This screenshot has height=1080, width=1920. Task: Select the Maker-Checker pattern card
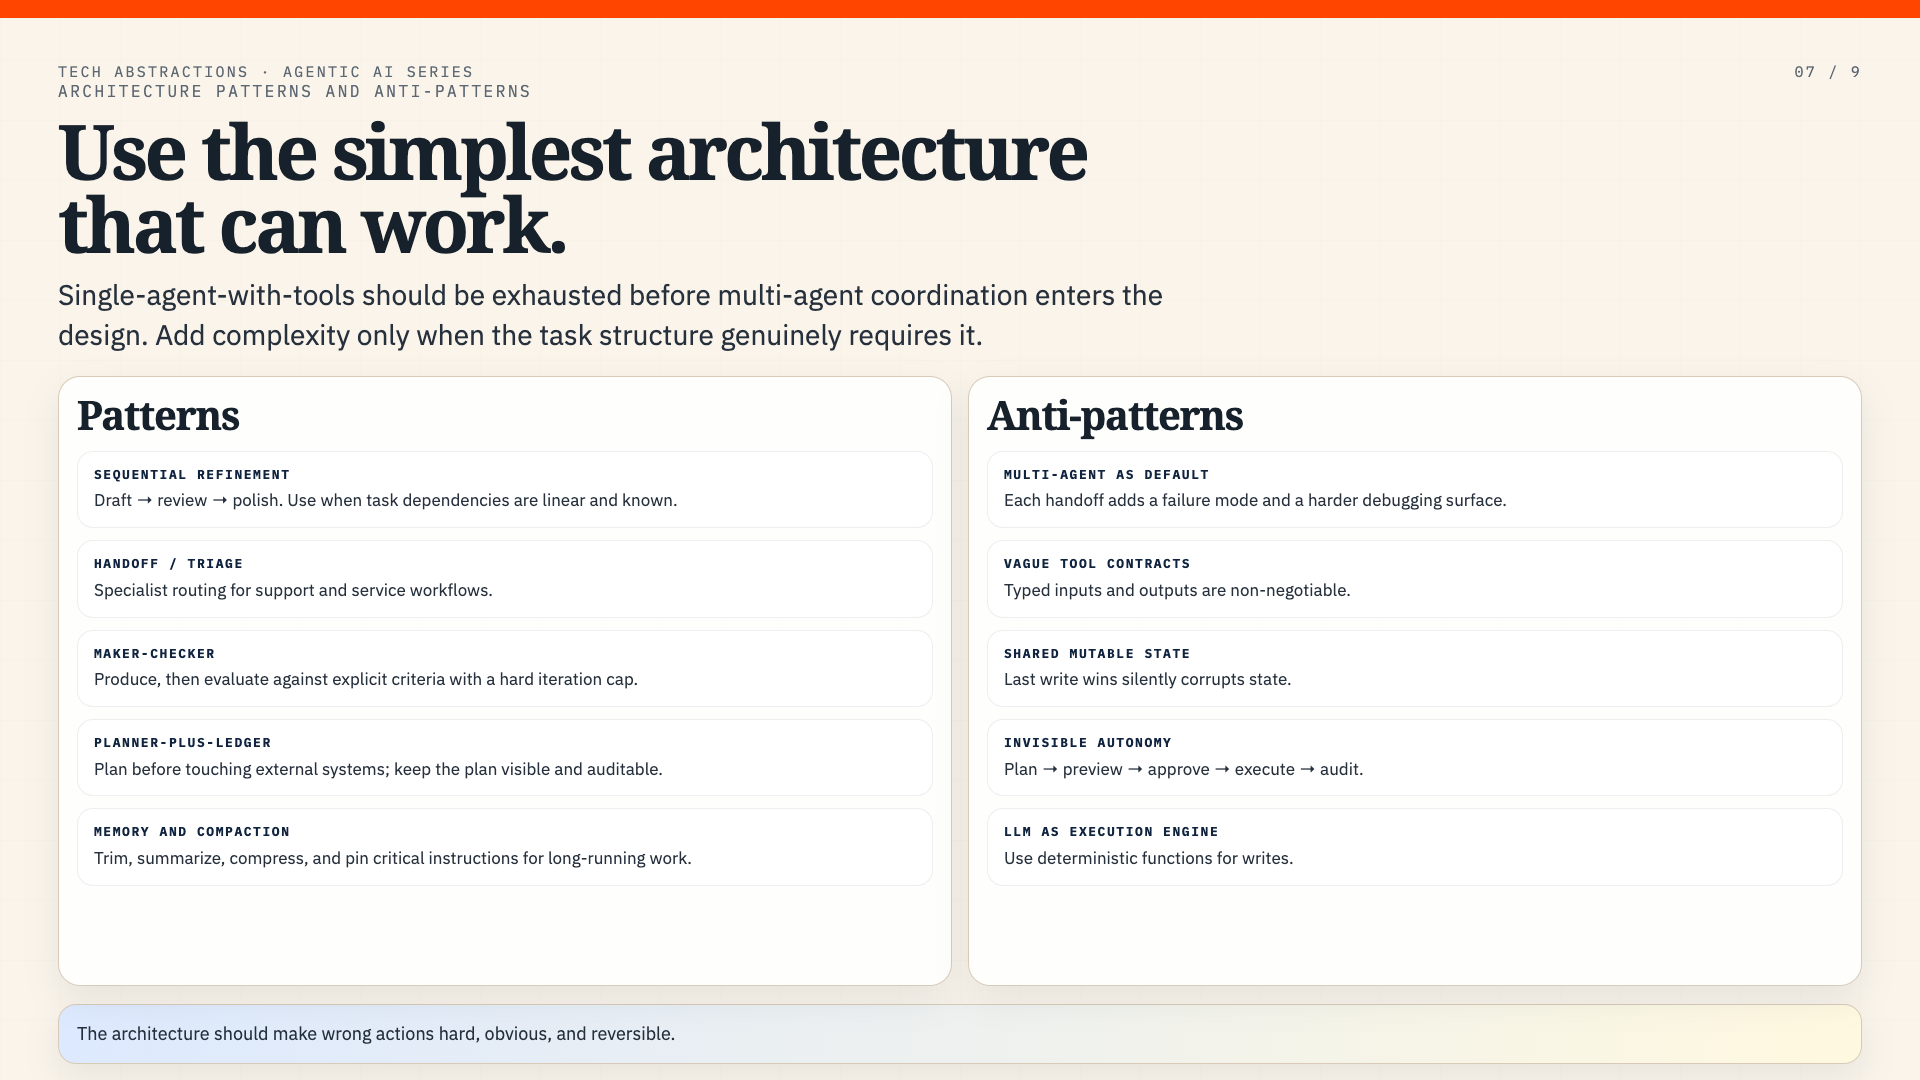tap(505, 668)
